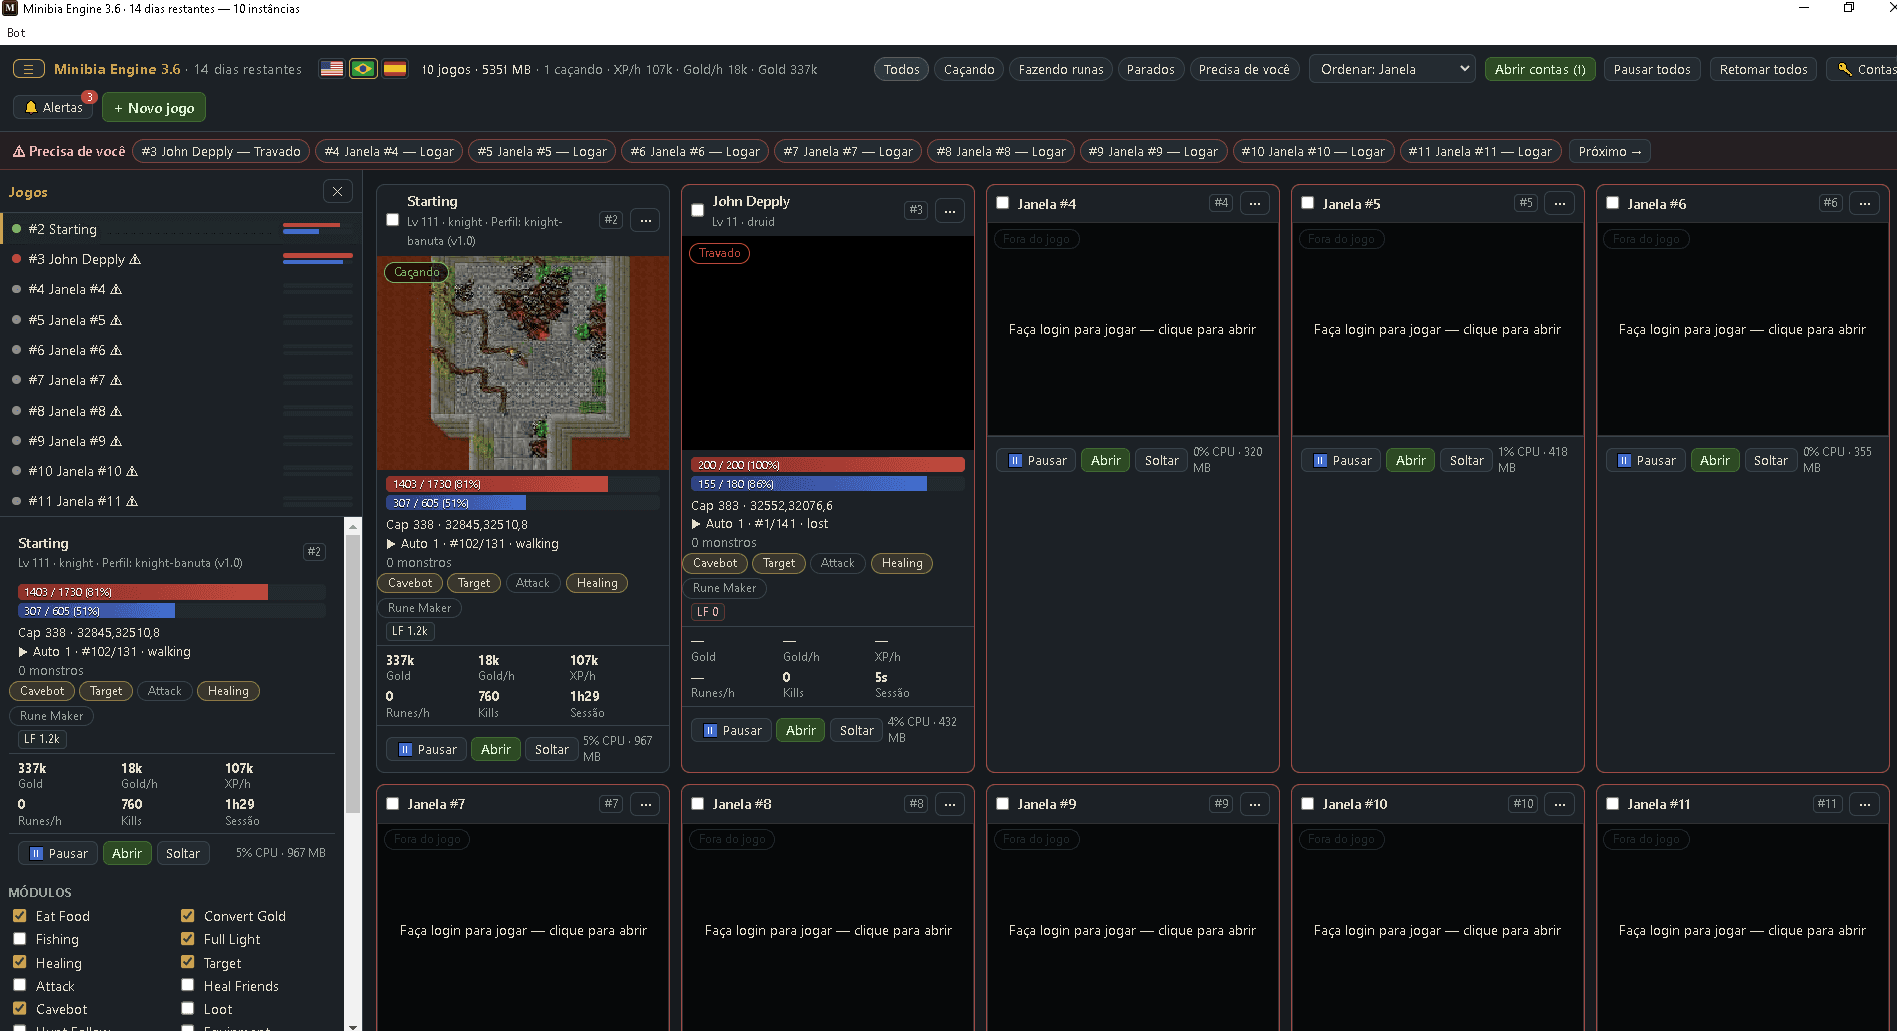Close the Jogos sidebar panel
This screenshot has height=1031, width=1897.
point(337,192)
